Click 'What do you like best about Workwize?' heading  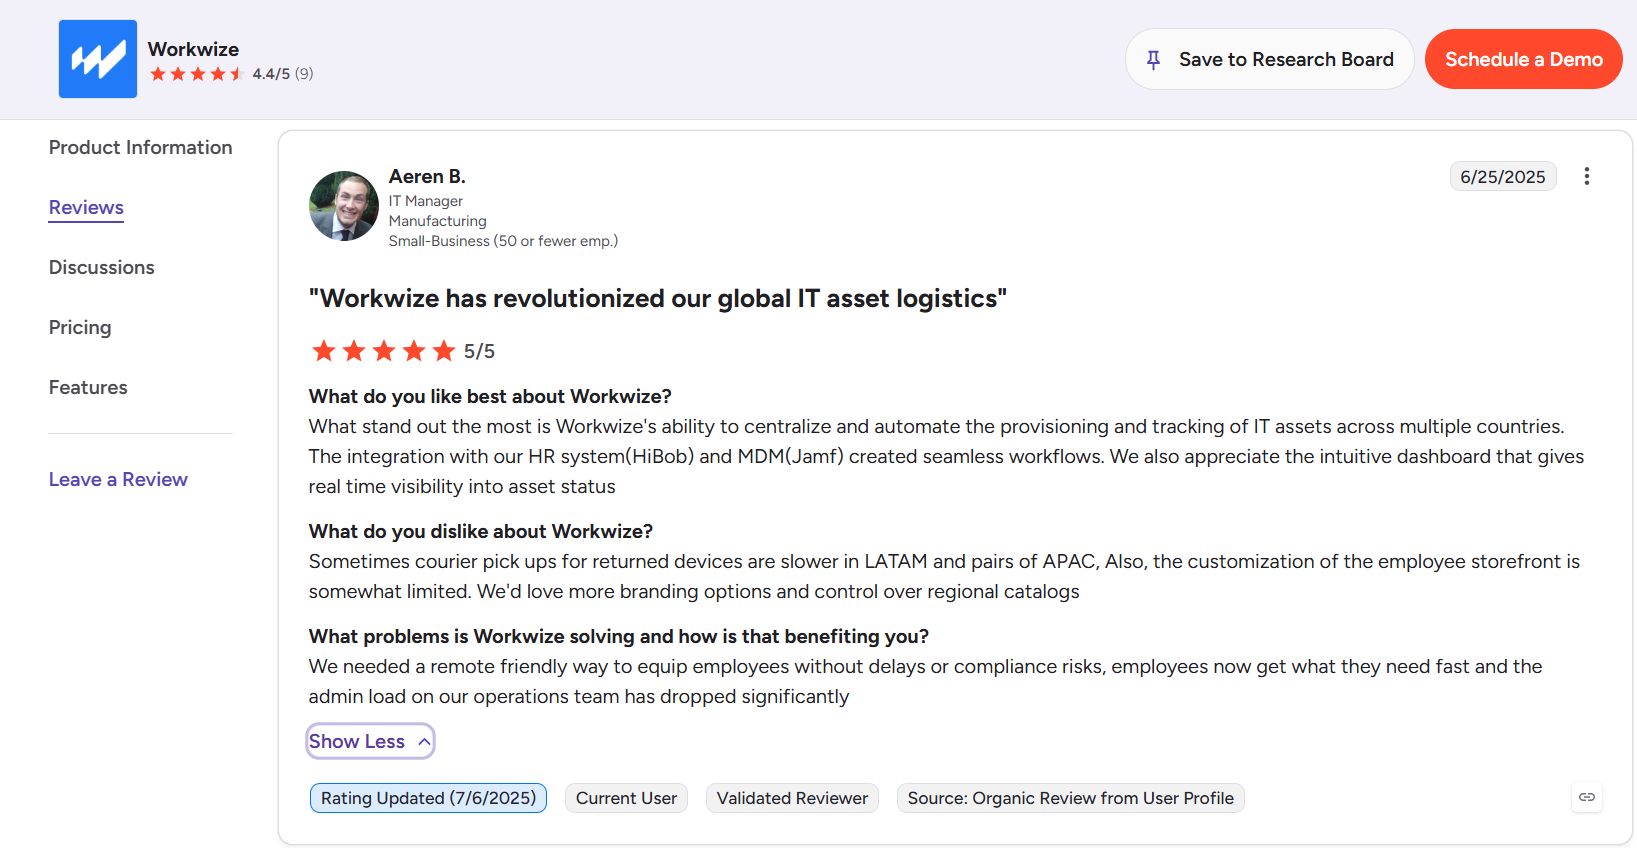(490, 396)
